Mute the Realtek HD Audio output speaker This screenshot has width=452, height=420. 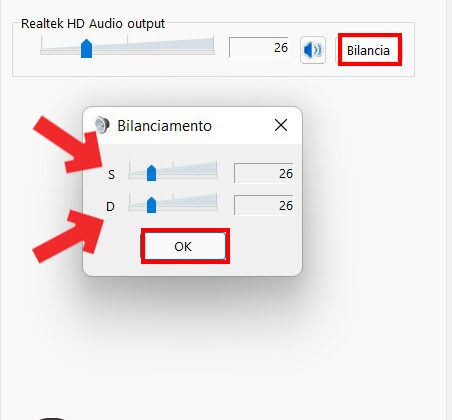tap(313, 50)
